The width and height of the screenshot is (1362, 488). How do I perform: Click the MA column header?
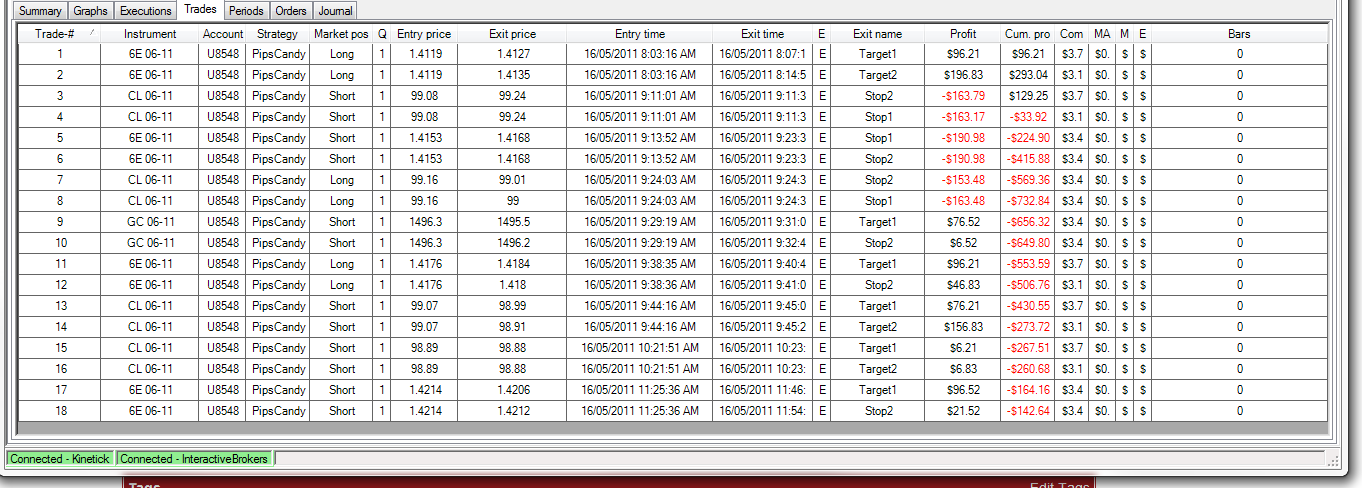pyautogui.click(x=1102, y=34)
